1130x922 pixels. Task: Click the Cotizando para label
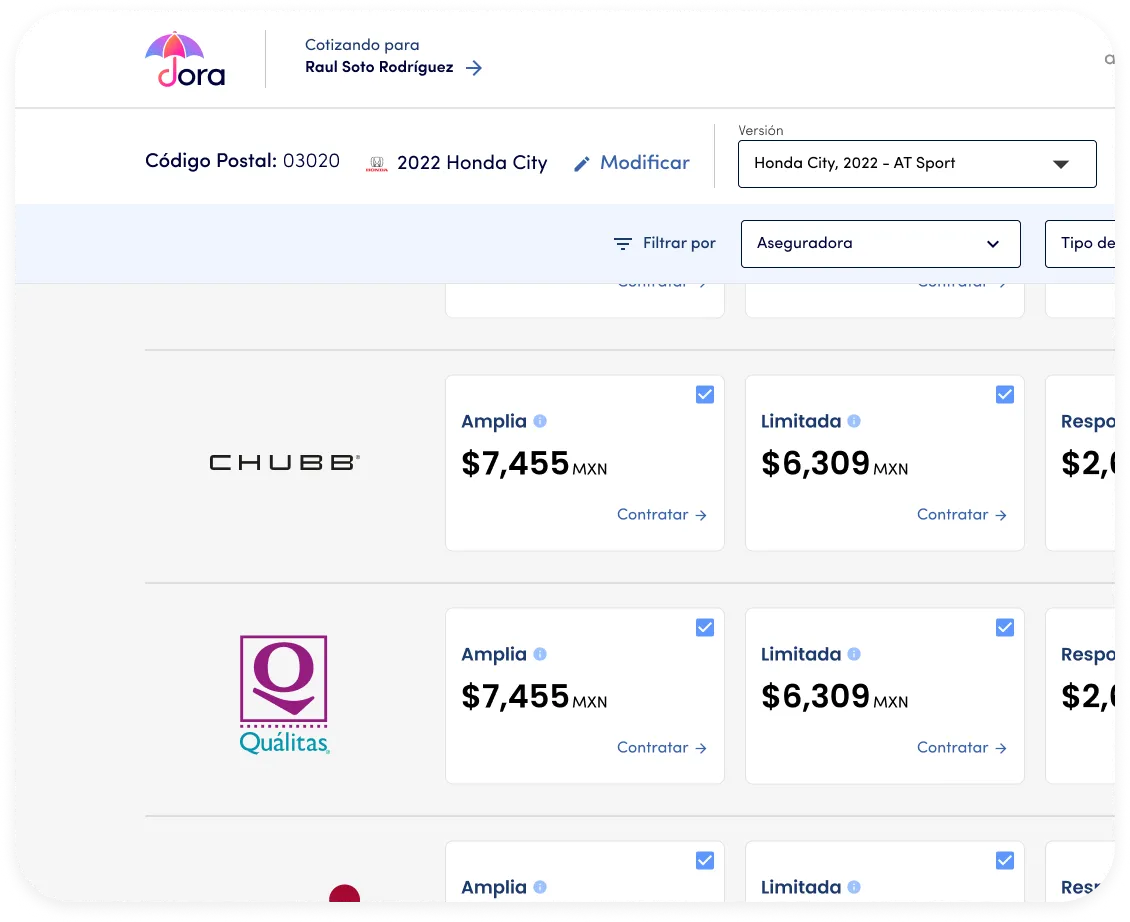coord(362,45)
